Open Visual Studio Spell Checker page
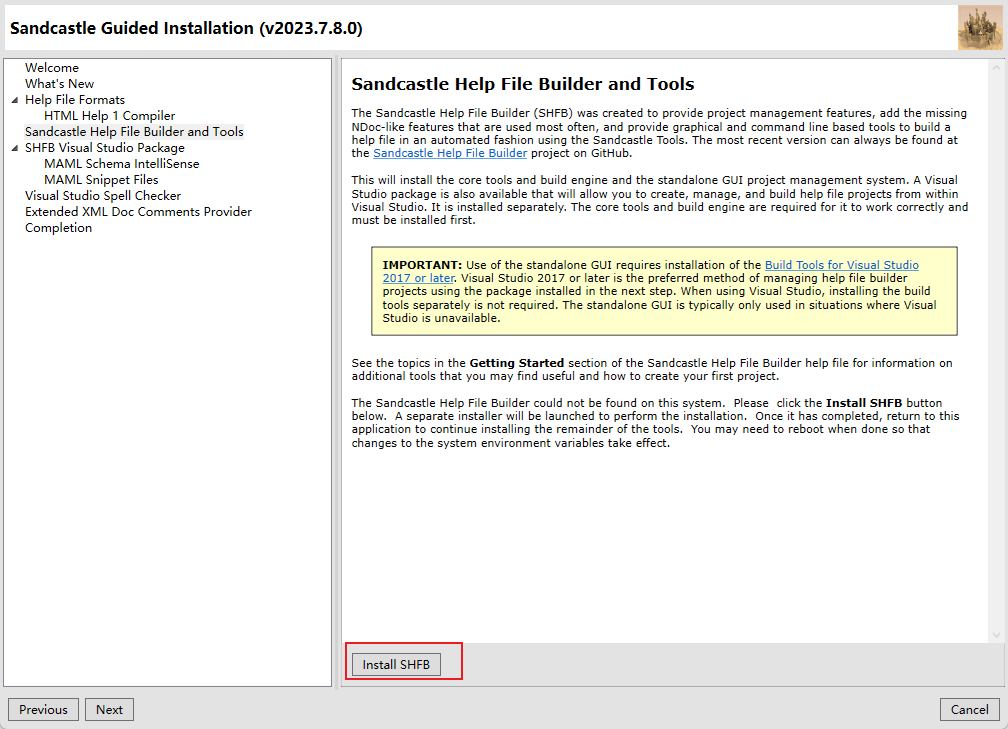 [x=103, y=195]
